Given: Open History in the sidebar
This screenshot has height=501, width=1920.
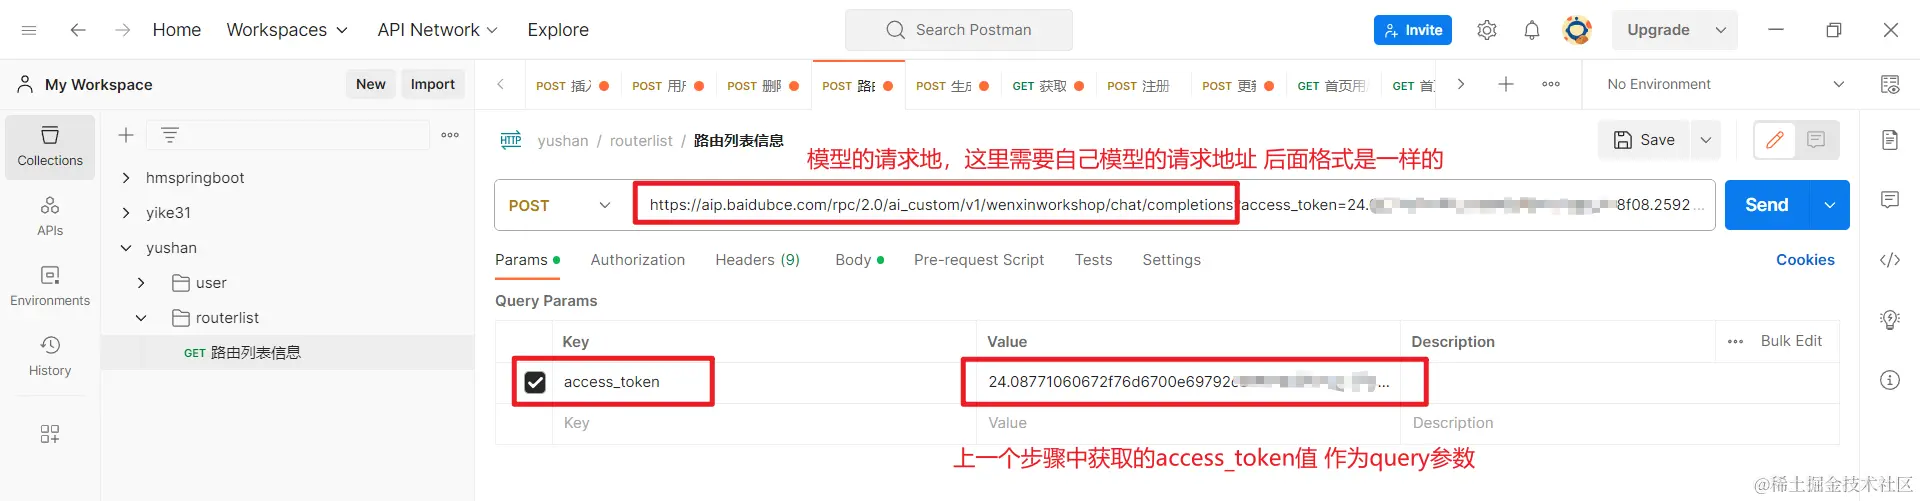Looking at the screenshot, I should click(50, 357).
